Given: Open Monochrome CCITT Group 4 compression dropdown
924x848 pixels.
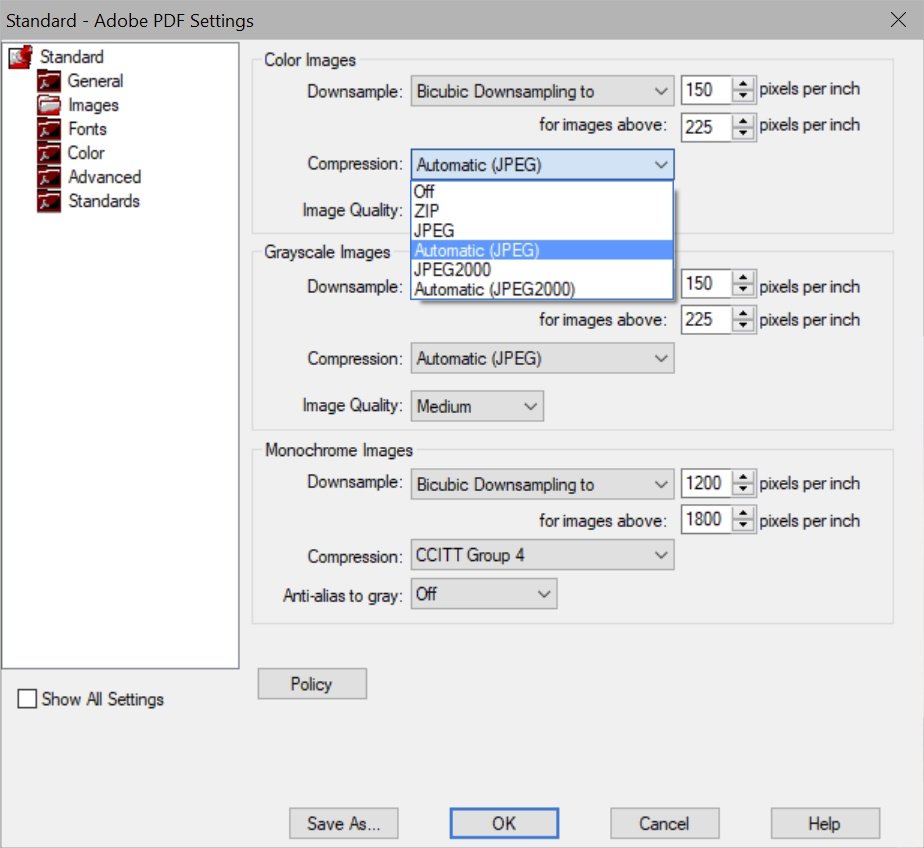Looking at the screenshot, I should [542, 555].
